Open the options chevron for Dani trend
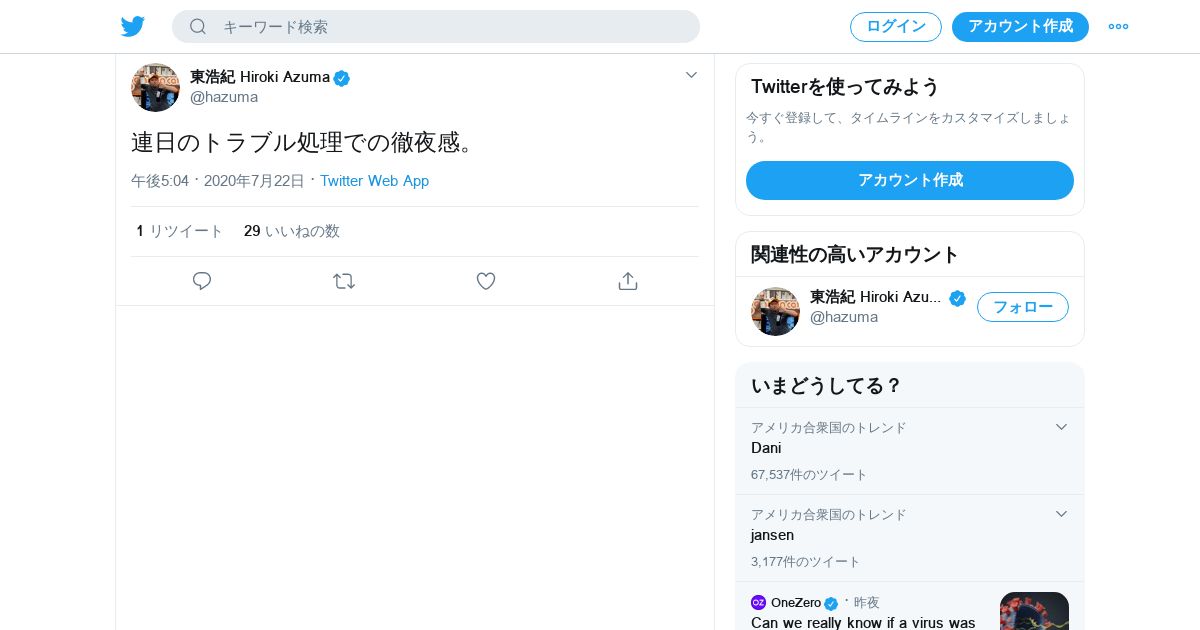Screen dimensions: 1200x630 coord(1061,427)
